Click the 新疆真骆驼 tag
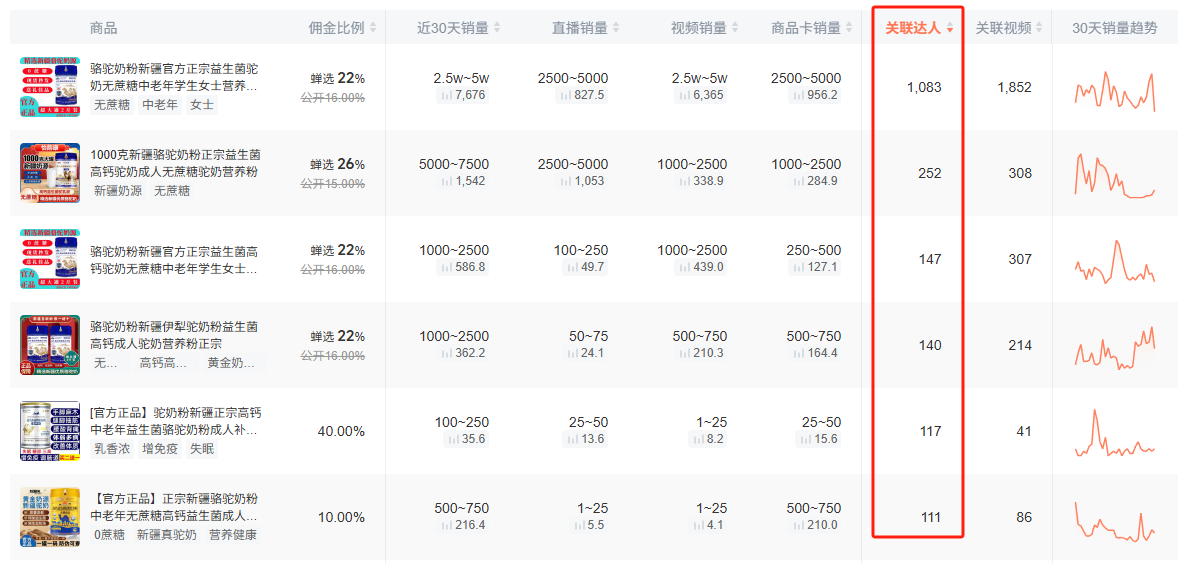 [x=167, y=534]
